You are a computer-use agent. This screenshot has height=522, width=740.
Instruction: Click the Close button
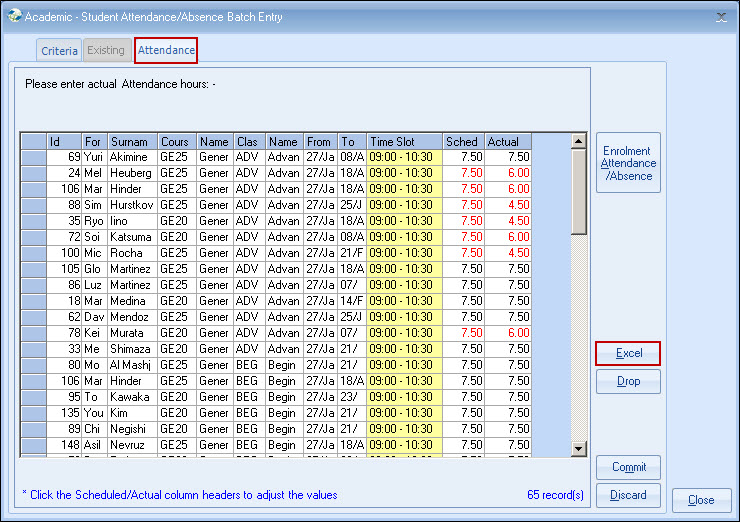click(x=701, y=500)
